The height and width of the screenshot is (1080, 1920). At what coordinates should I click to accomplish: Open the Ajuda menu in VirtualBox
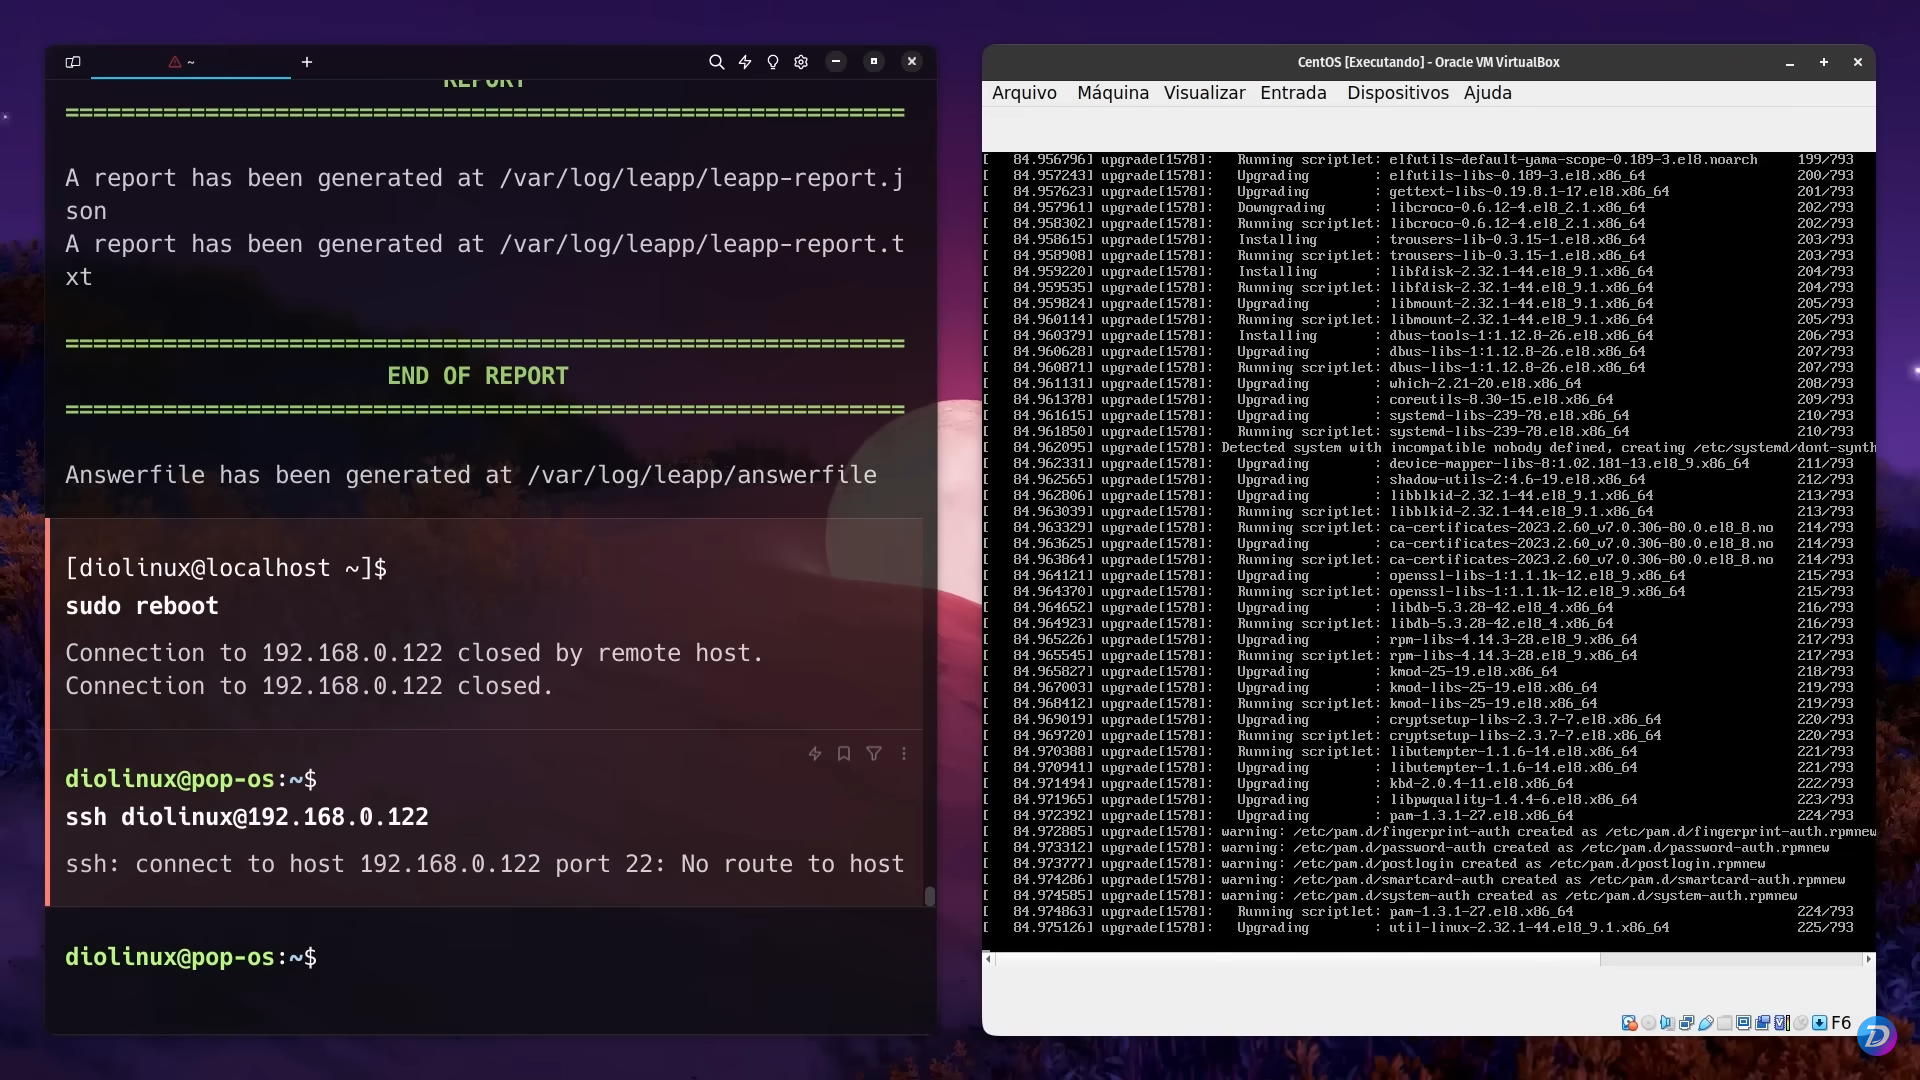[x=1487, y=92]
